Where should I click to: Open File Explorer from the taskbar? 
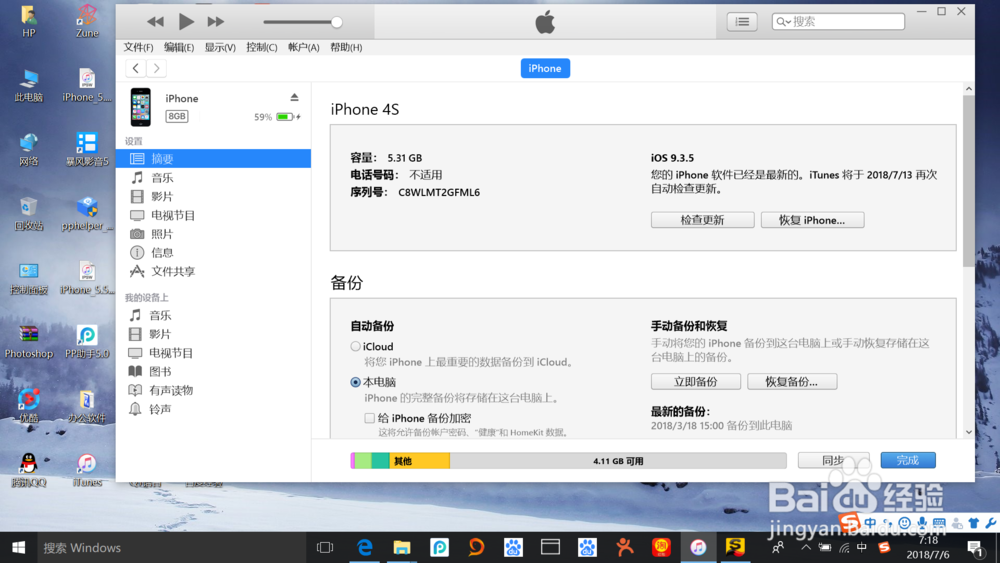point(402,548)
